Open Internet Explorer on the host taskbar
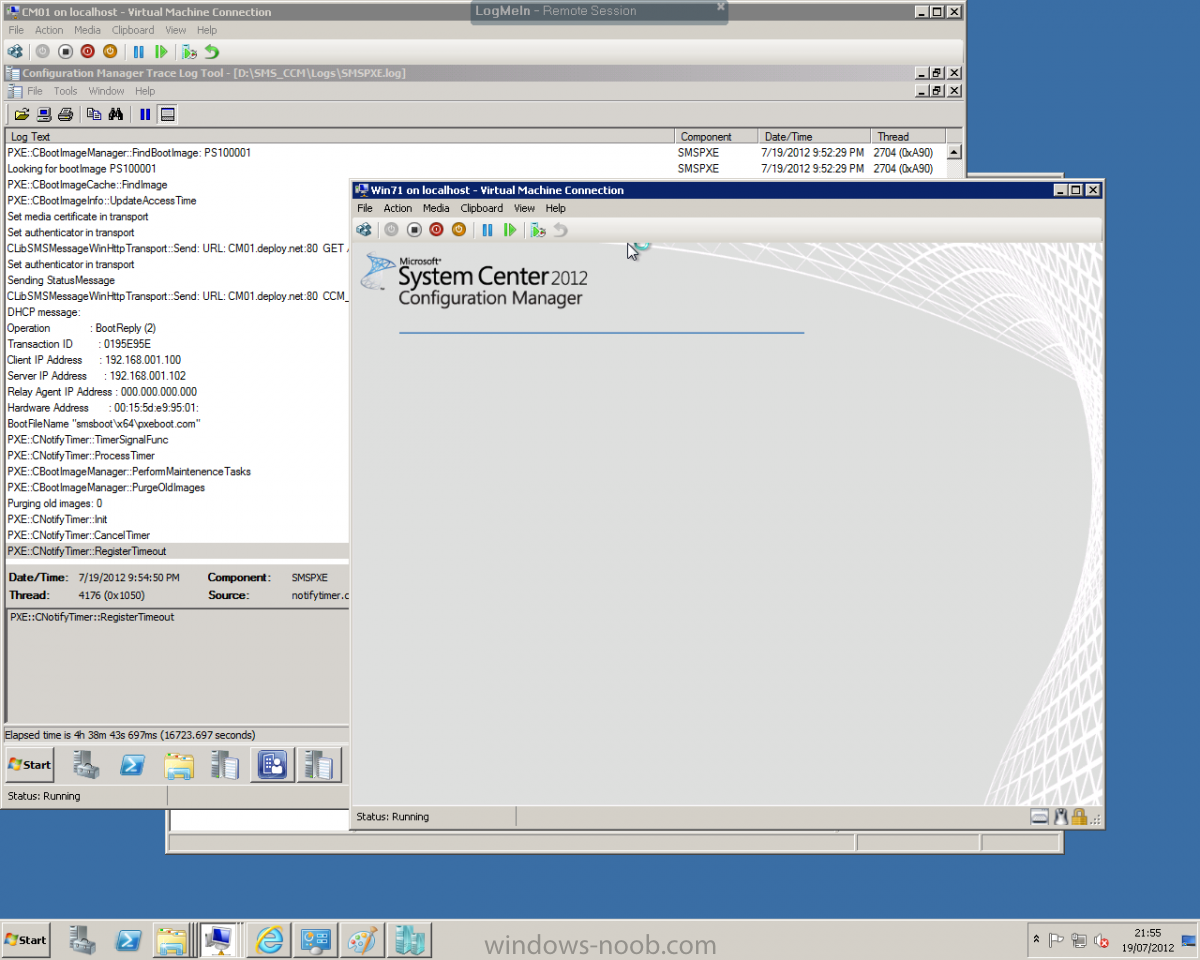The image size is (1200, 960). [270, 940]
